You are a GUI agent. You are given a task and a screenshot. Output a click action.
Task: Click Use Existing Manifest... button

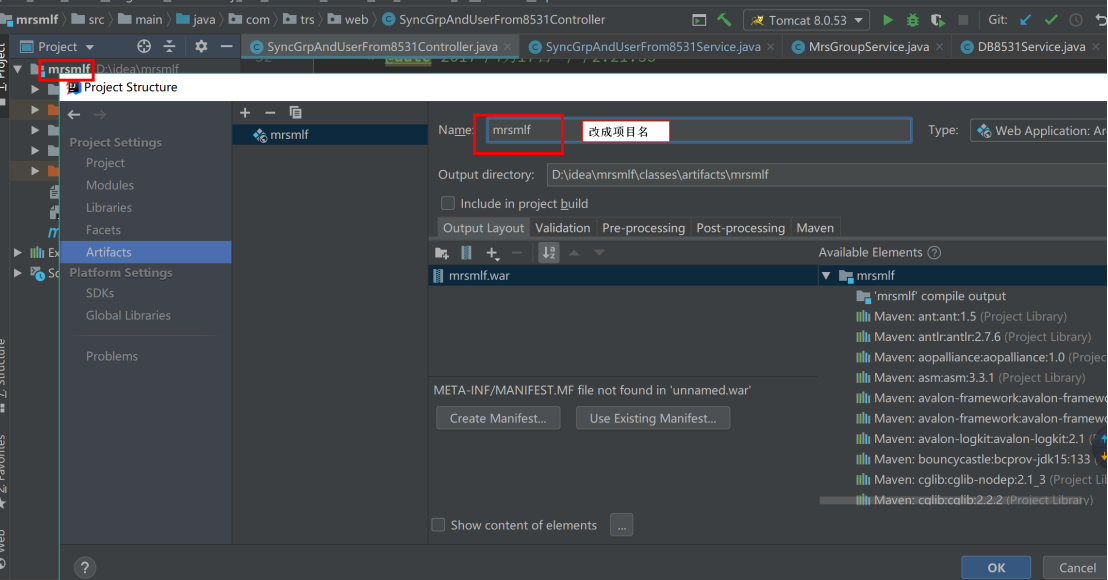point(653,418)
